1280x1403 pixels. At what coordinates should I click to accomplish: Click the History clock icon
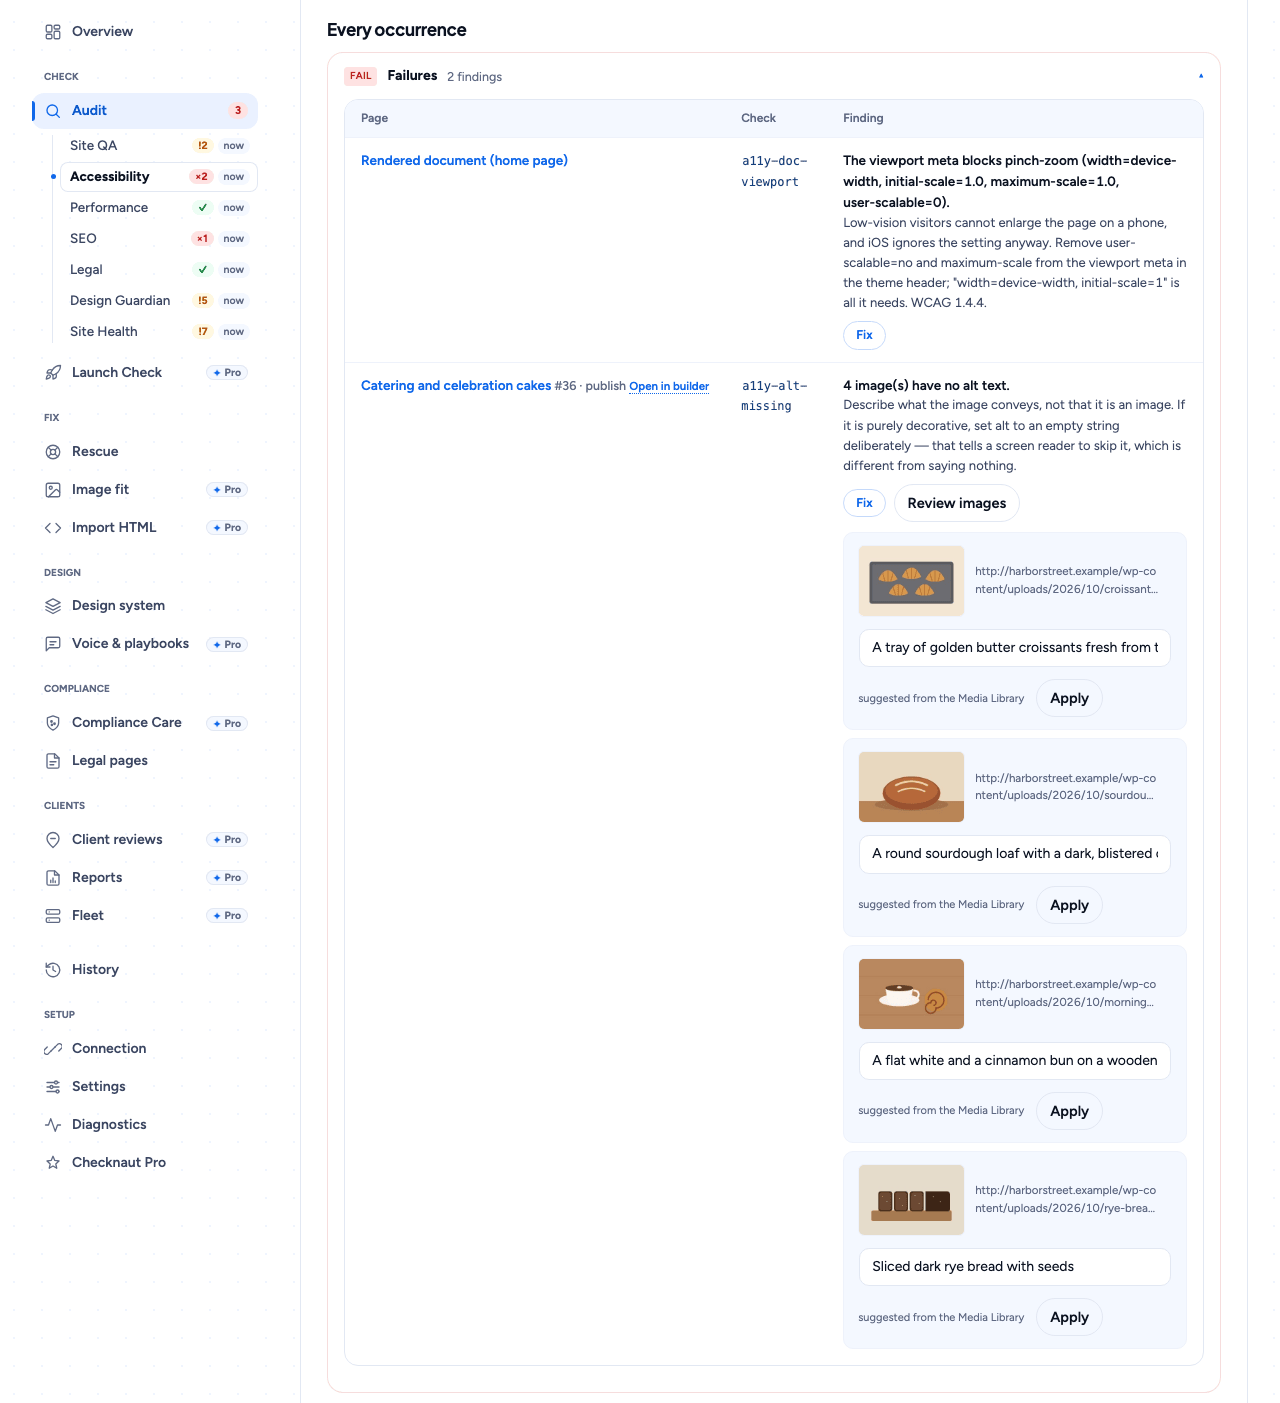[53, 970]
